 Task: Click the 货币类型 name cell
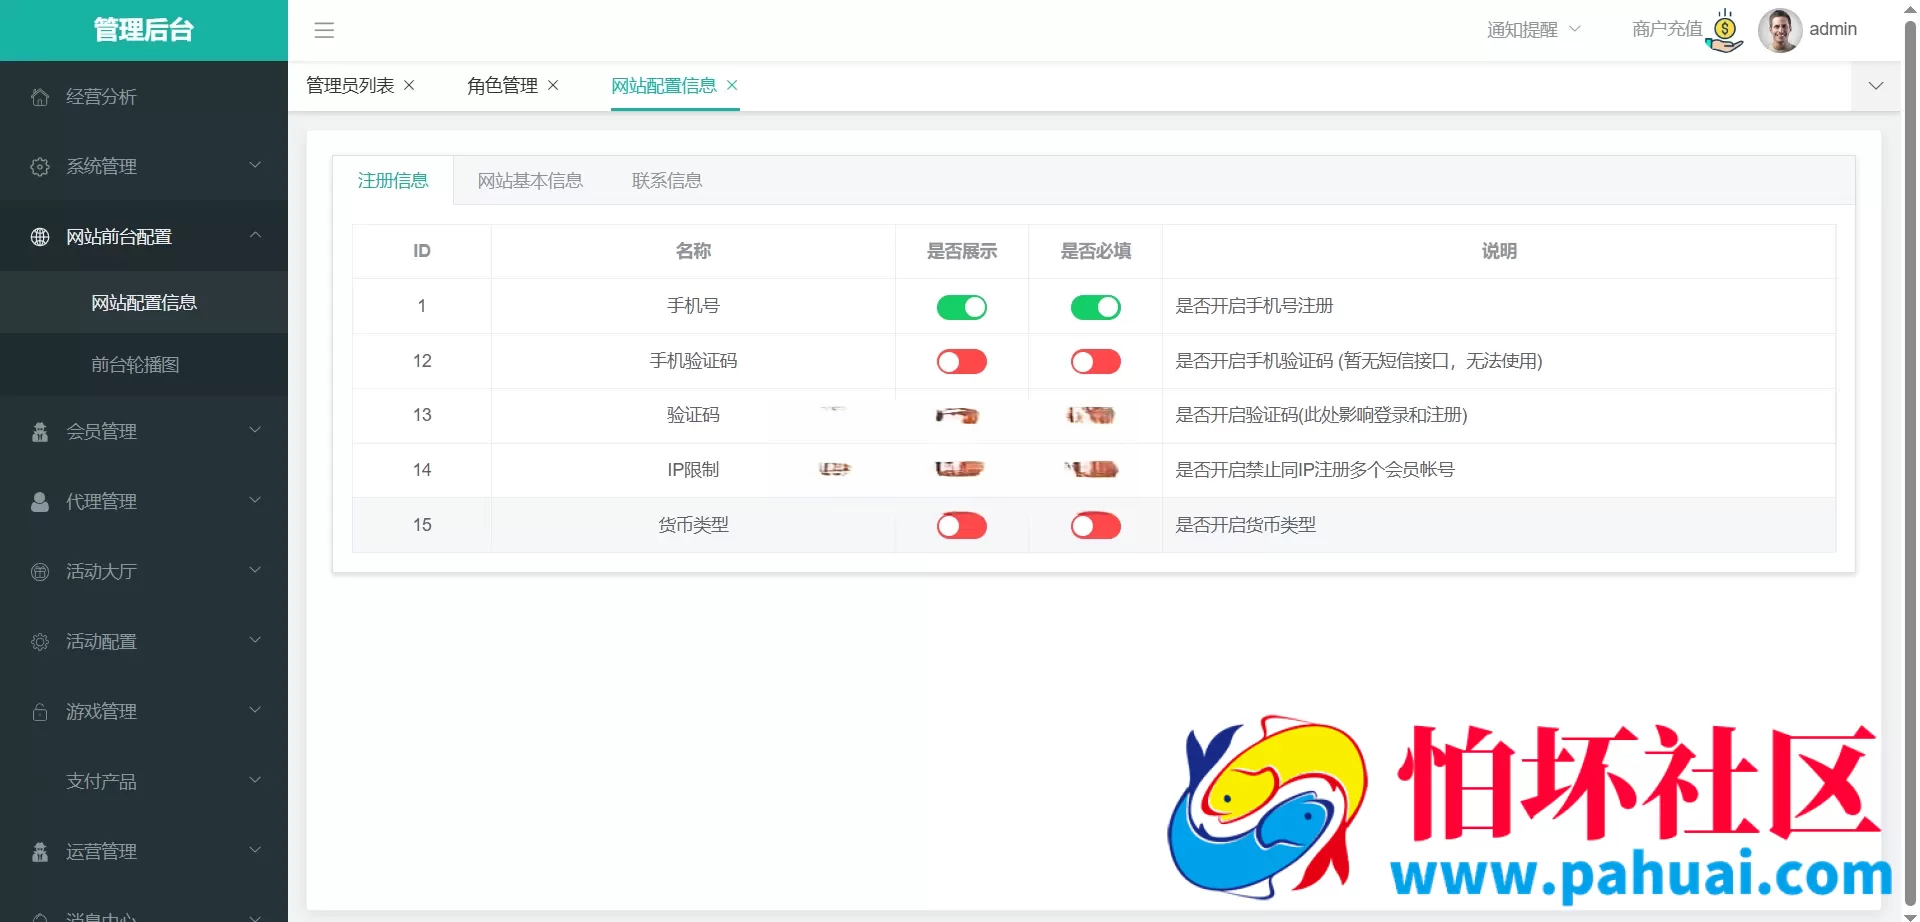click(693, 525)
